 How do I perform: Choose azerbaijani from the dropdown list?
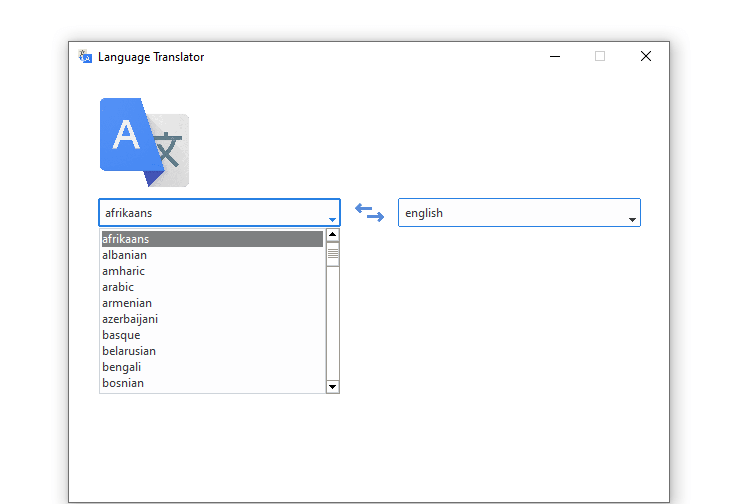pyautogui.click(x=130, y=319)
